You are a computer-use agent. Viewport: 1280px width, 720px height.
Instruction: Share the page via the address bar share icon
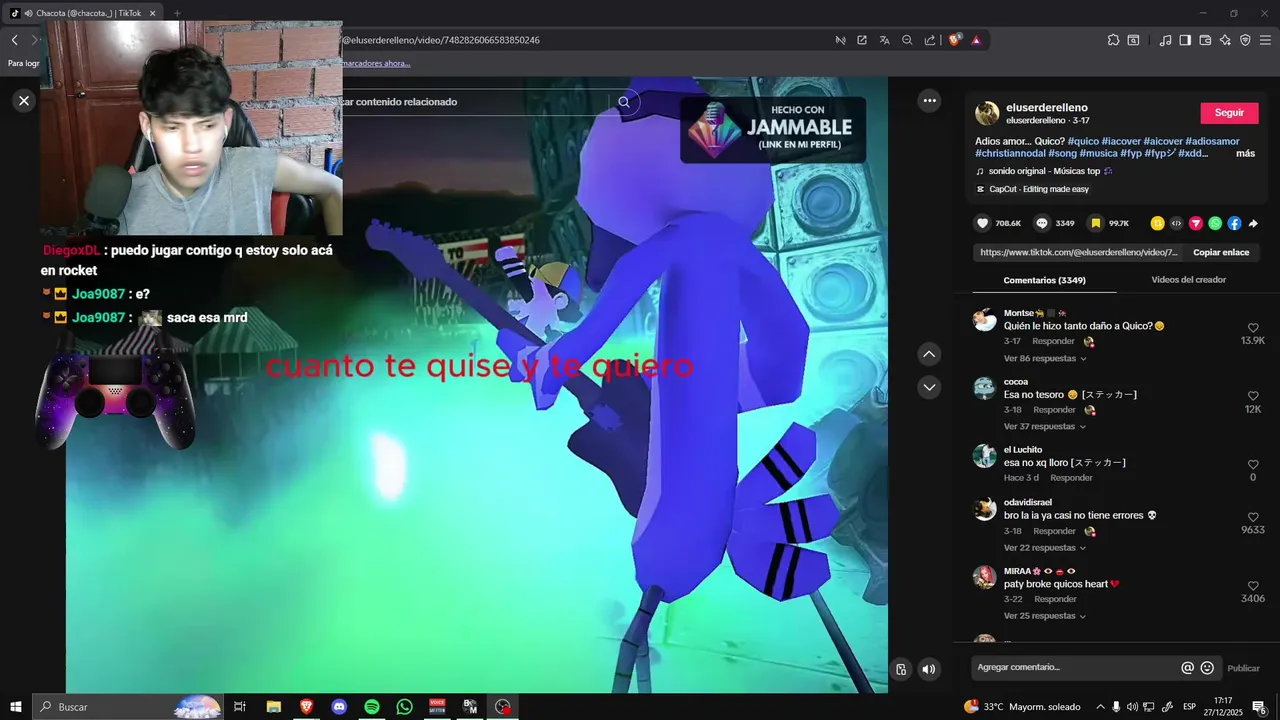click(x=930, y=40)
